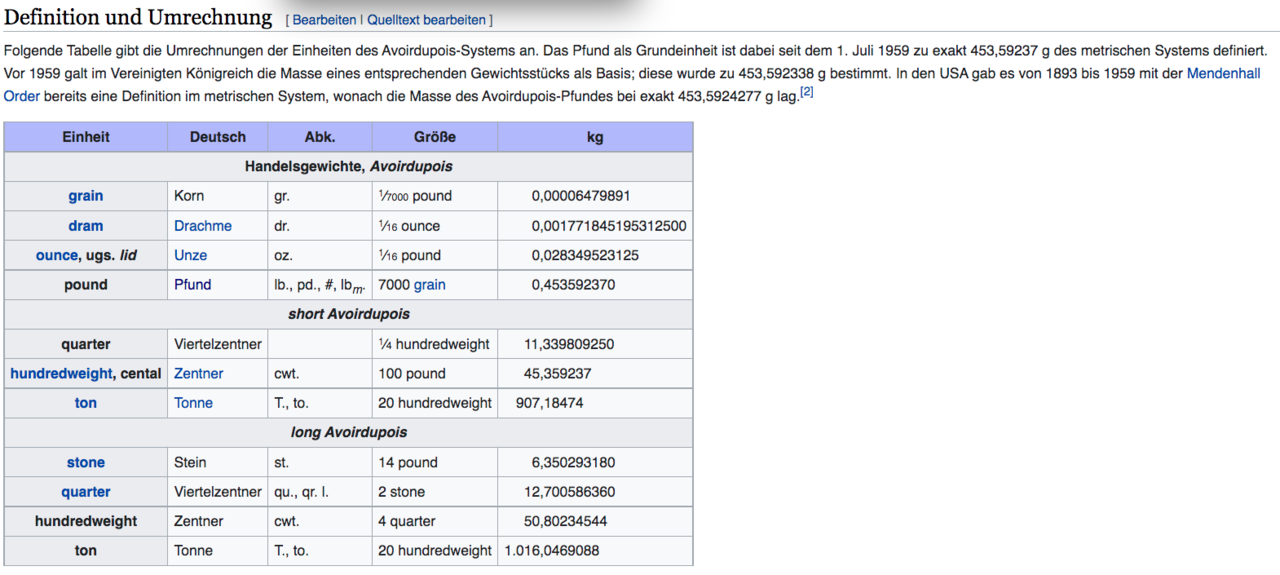
Task: Click the Bearbeiten edit link beside the heading
Action: pos(324,20)
